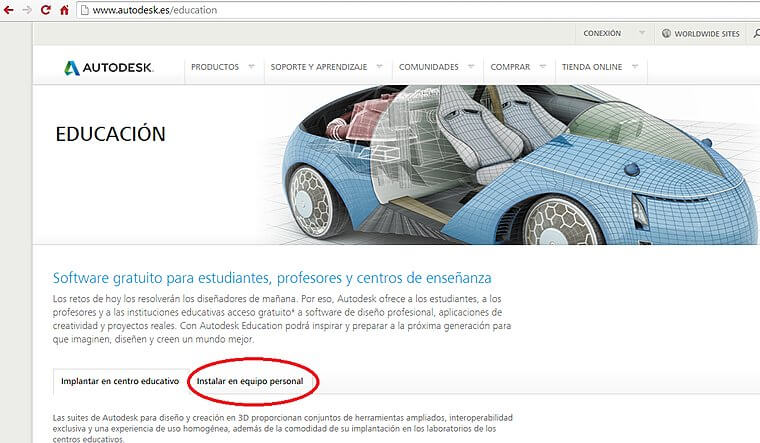Click the globe icon by Worldwide Sites

pos(666,33)
